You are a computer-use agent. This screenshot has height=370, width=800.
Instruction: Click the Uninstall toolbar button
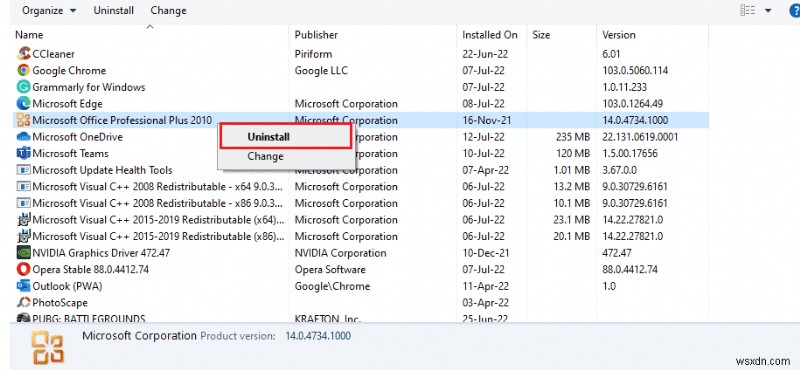114,11
